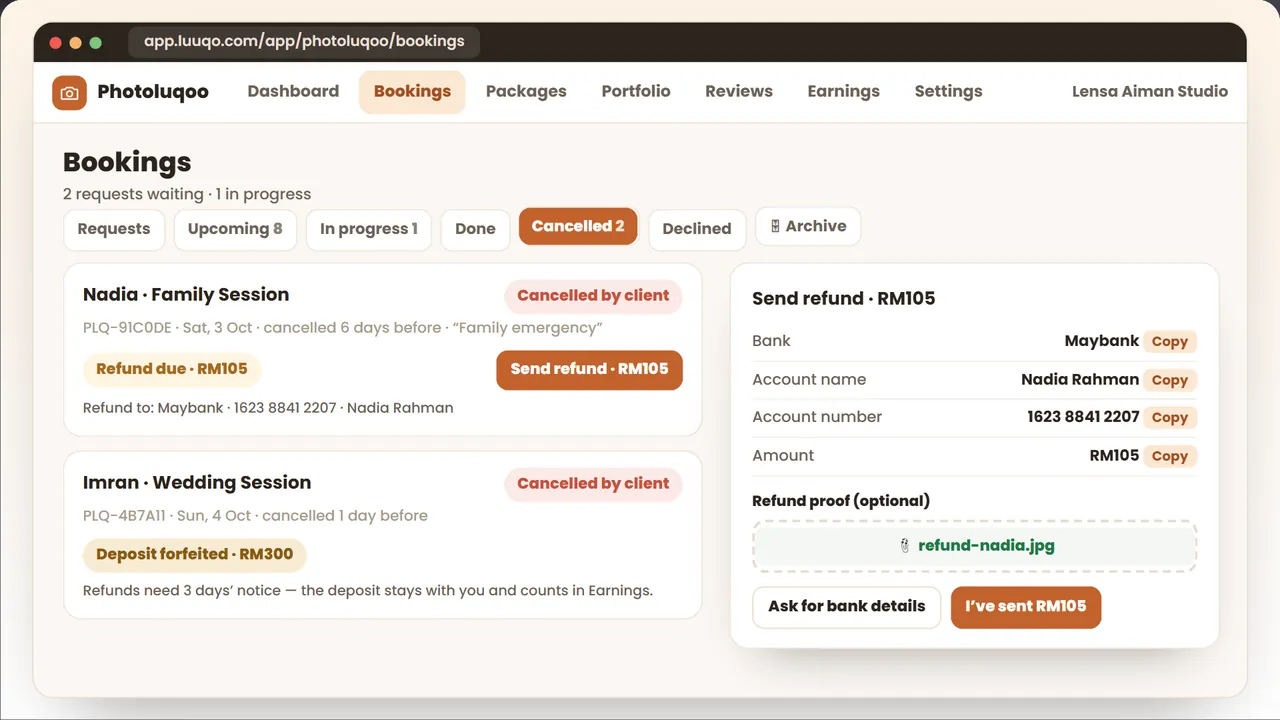
Task: Click the booking reference line PLQ-4B7A11
Action: [x=255, y=516]
